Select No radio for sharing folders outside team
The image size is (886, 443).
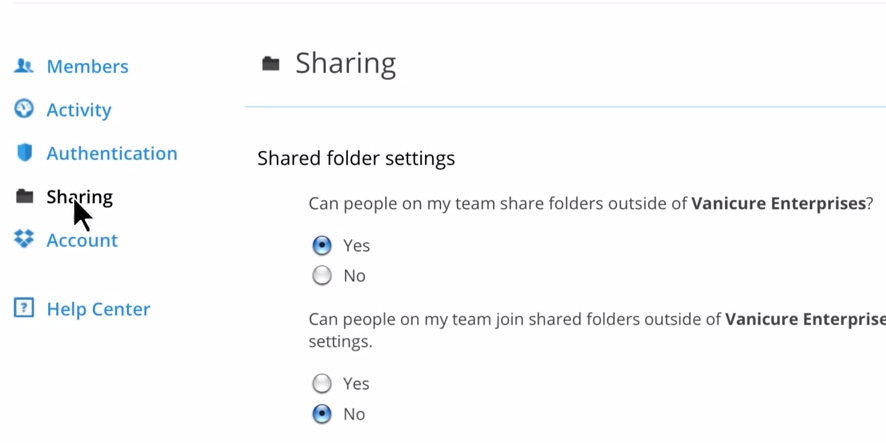322,275
